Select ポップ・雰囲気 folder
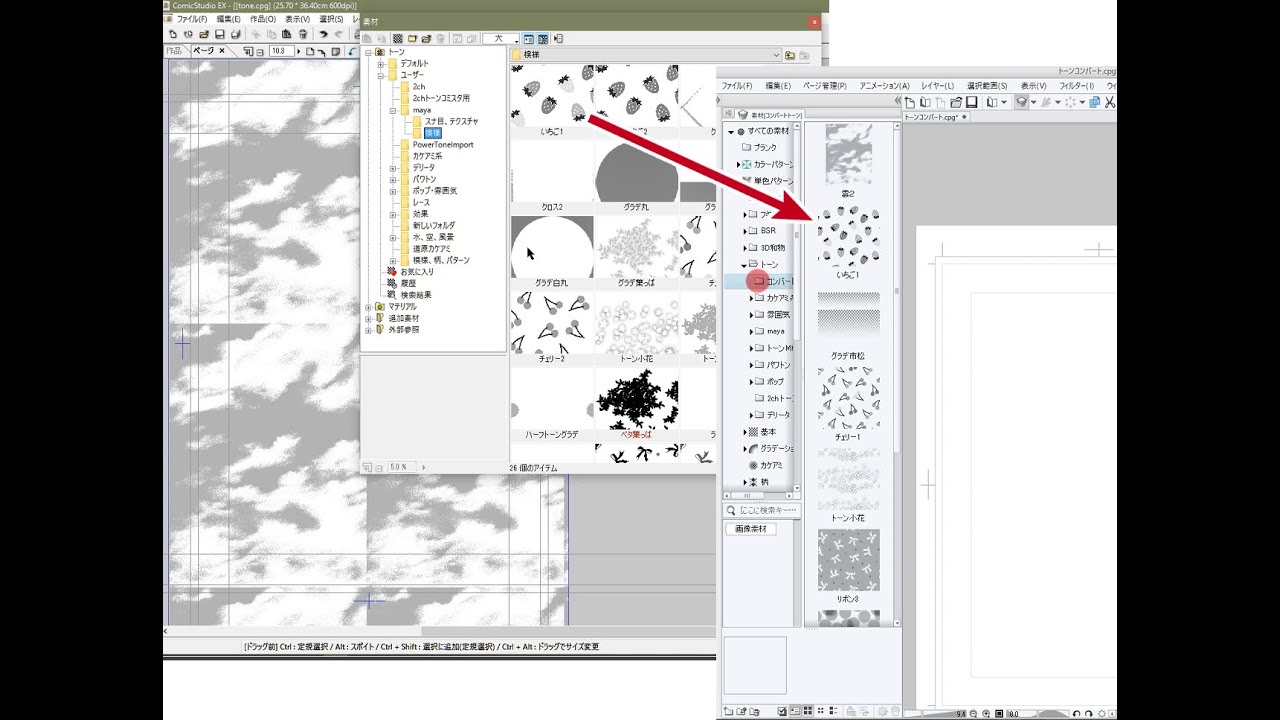The image size is (1280, 720). coord(434,190)
